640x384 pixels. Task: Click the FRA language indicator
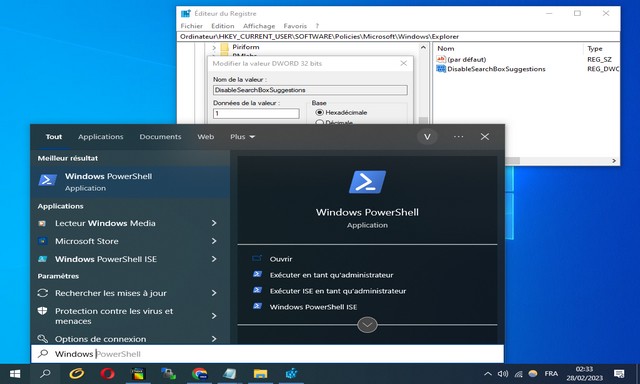[551, 374]
